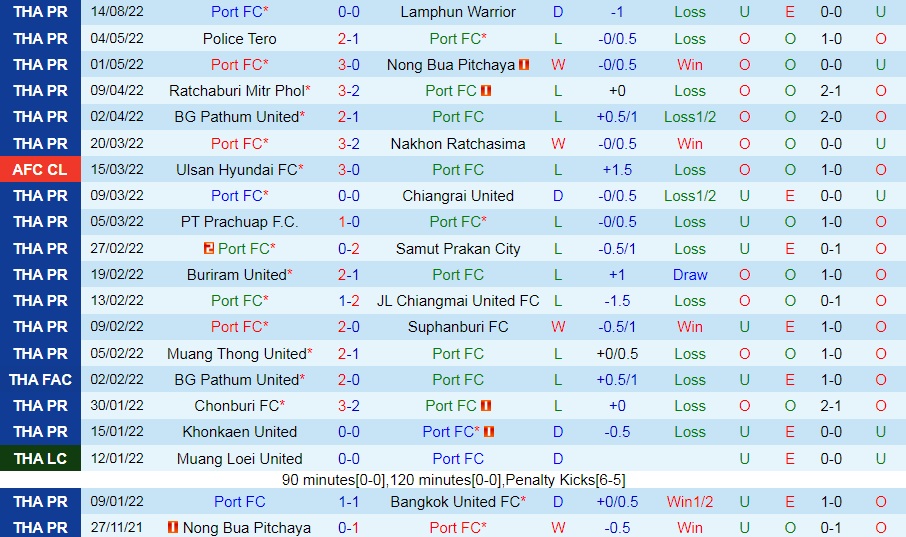Viewport: 906px width, 537px height.
Task: Click red card icon beside Port FC, 15/01/22 row
Action: (x=489, y=432)
